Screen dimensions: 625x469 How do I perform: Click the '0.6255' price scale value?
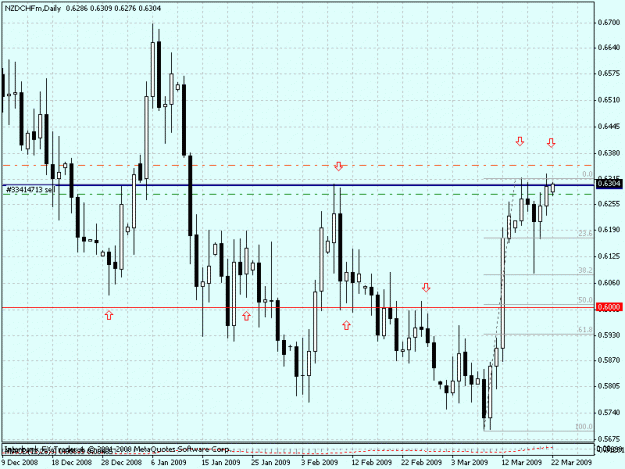tap(609, 204)
